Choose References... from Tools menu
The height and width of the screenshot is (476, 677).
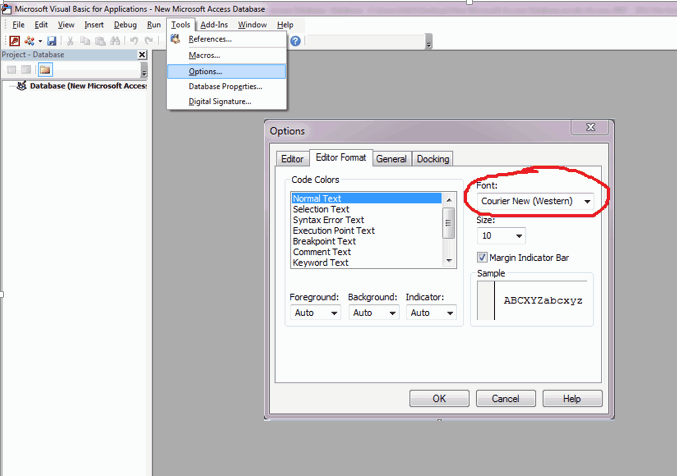point(226,39)
